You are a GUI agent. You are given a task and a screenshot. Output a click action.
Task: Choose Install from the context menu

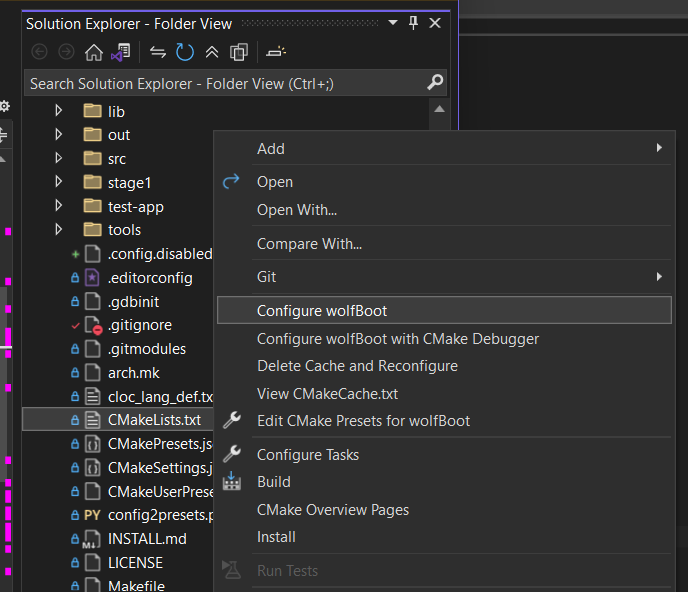(444, 537)
